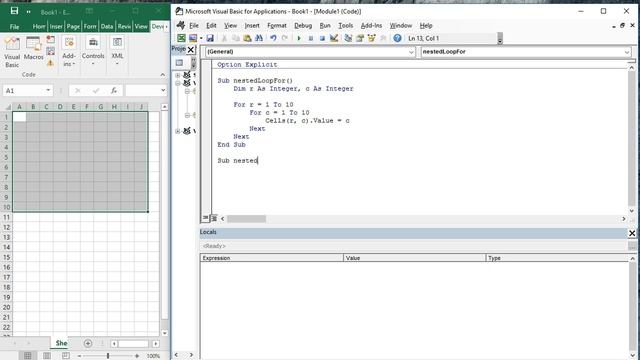Add a new sheet with plus button
The height and width of the screenshot is (360, 640).
point(88,343)
